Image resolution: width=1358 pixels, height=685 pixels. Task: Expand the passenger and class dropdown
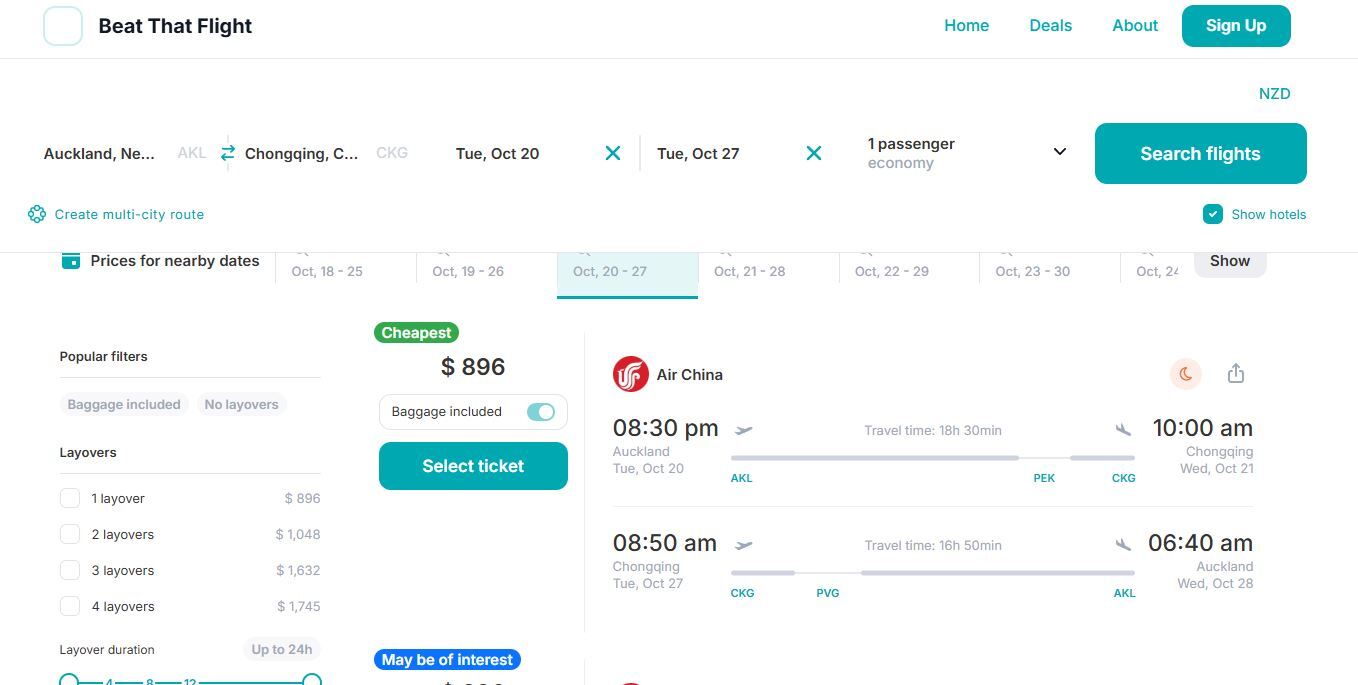pos(1060,152)
